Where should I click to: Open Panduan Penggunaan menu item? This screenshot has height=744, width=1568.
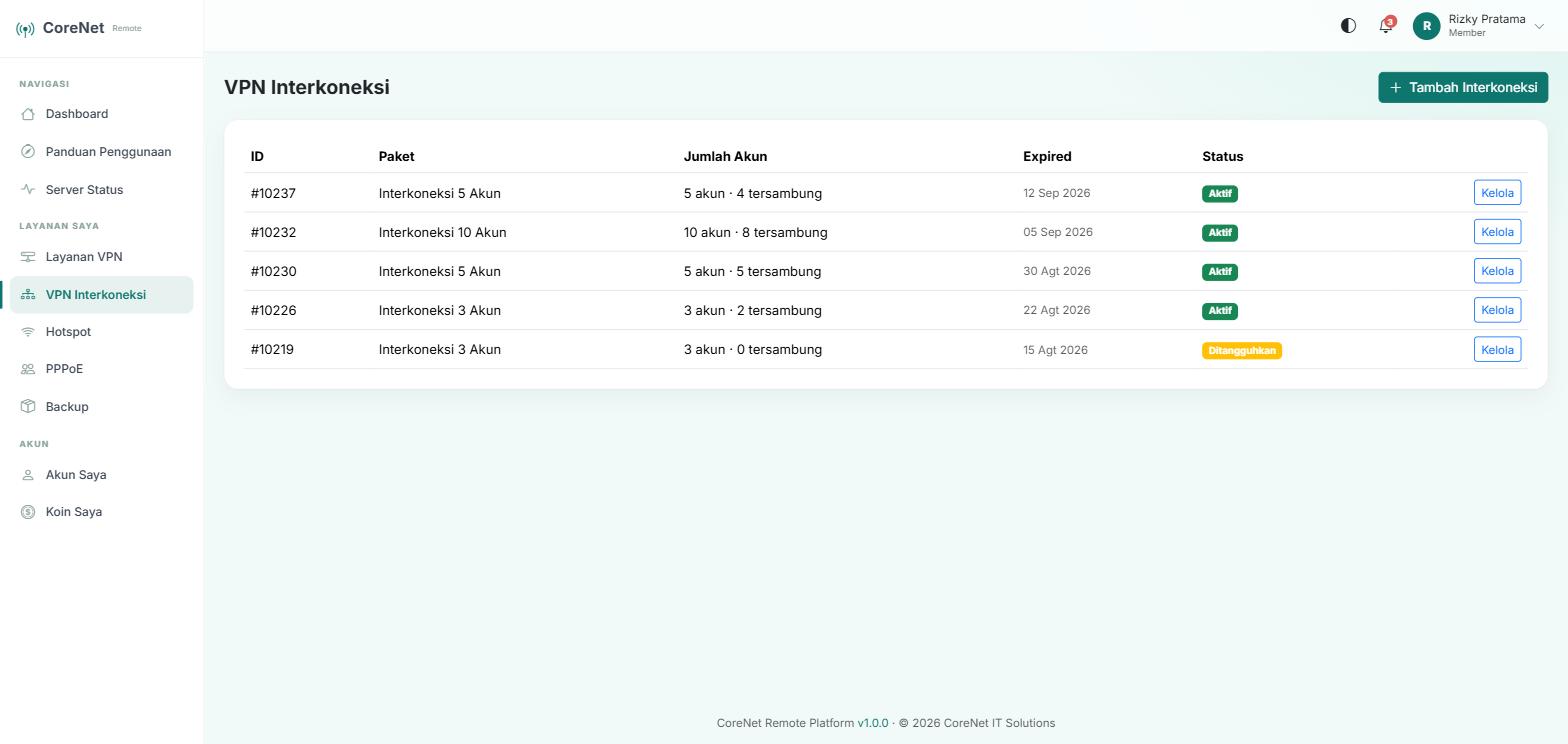101,152
